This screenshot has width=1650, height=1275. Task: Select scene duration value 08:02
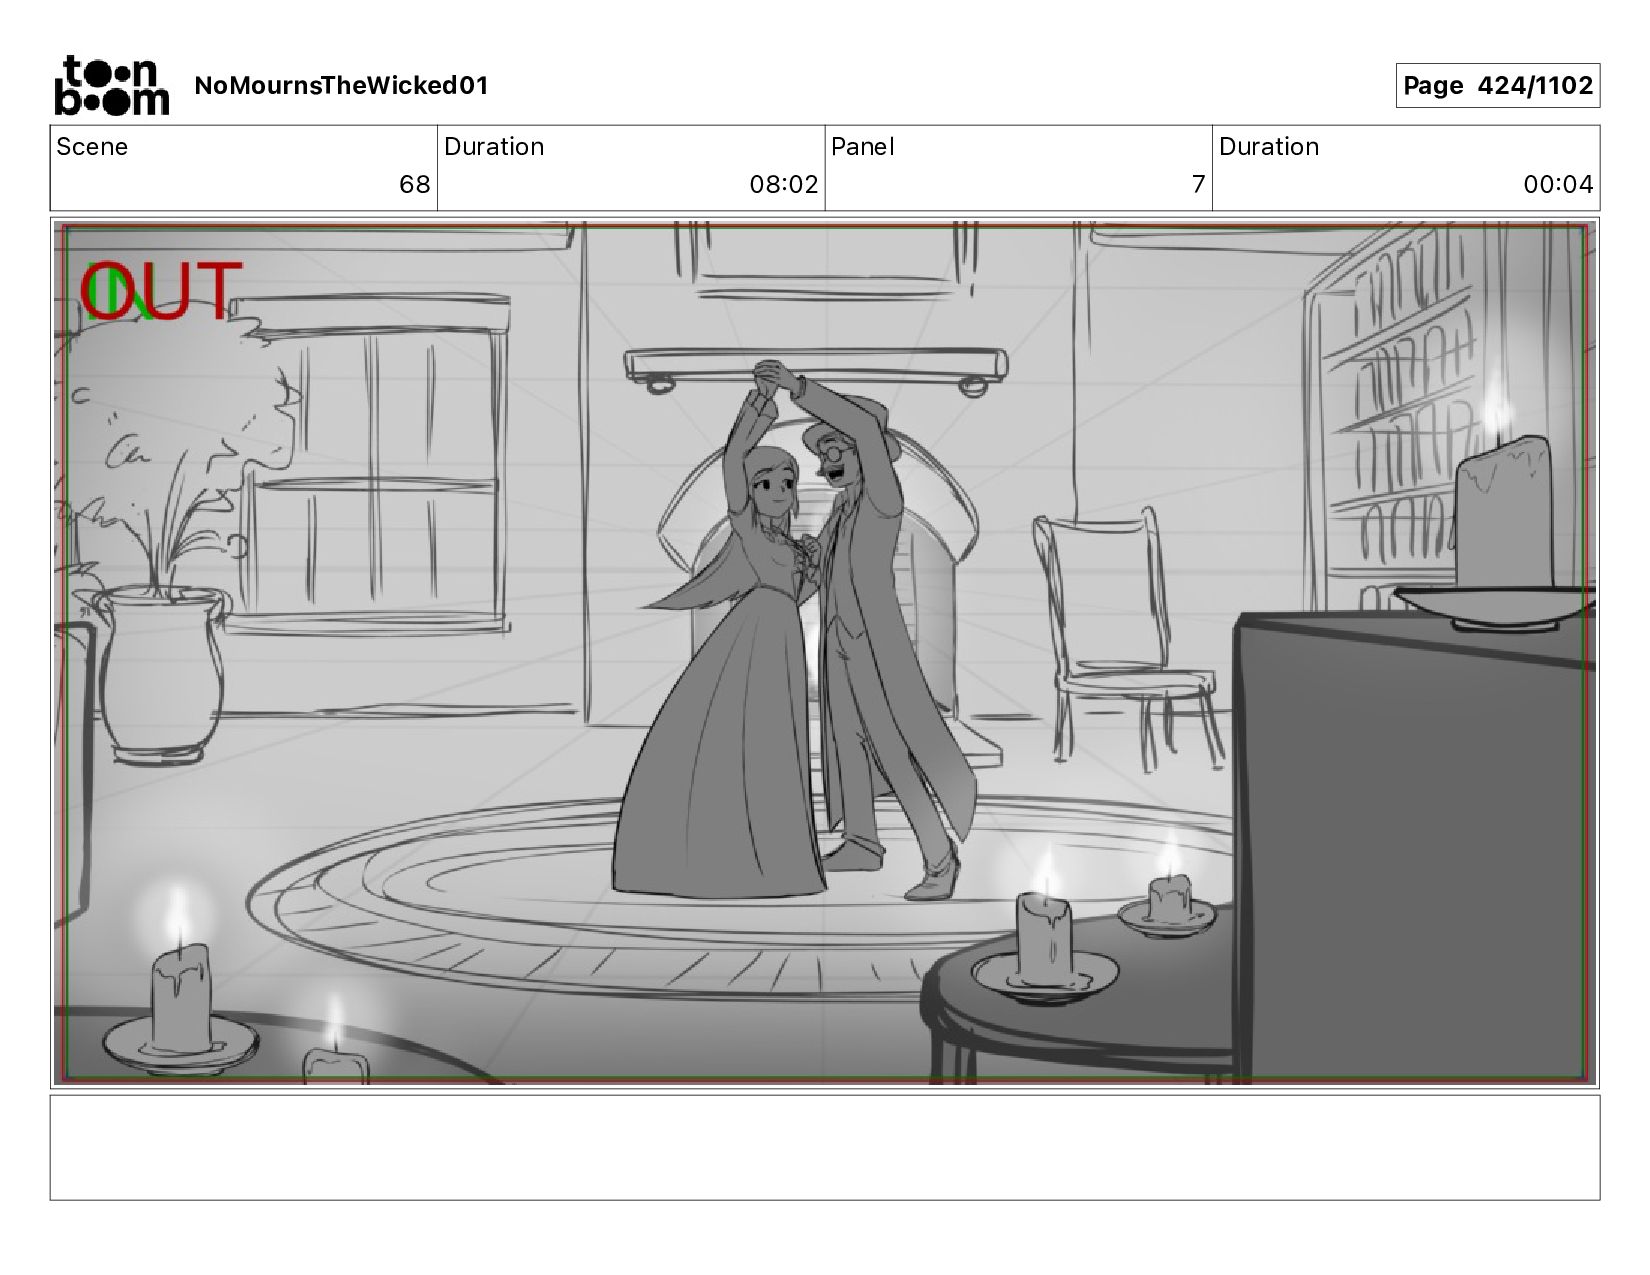[x=784, y=185]
